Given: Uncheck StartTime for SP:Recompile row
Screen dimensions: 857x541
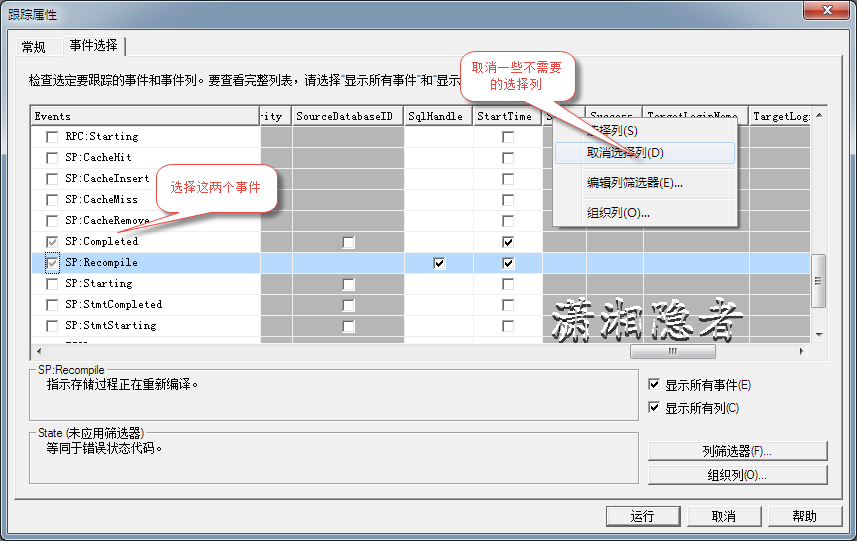Looking at the screenshot, I should coord(508,263).
